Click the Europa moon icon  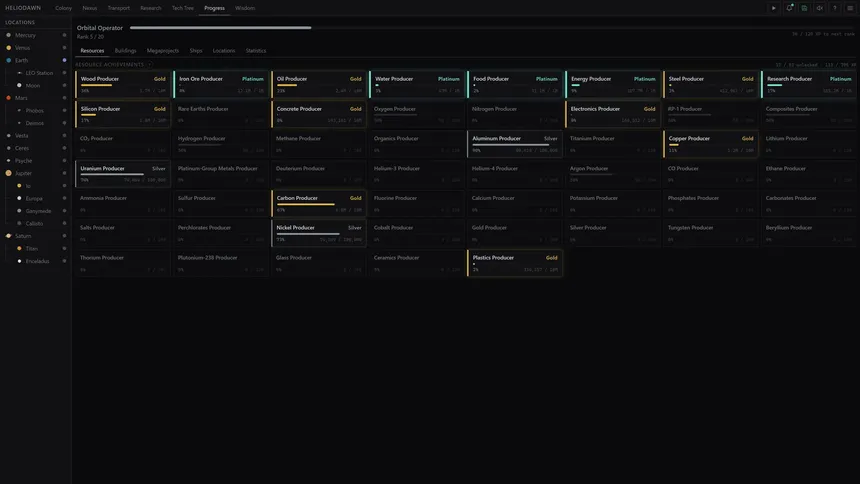point(19,199)
